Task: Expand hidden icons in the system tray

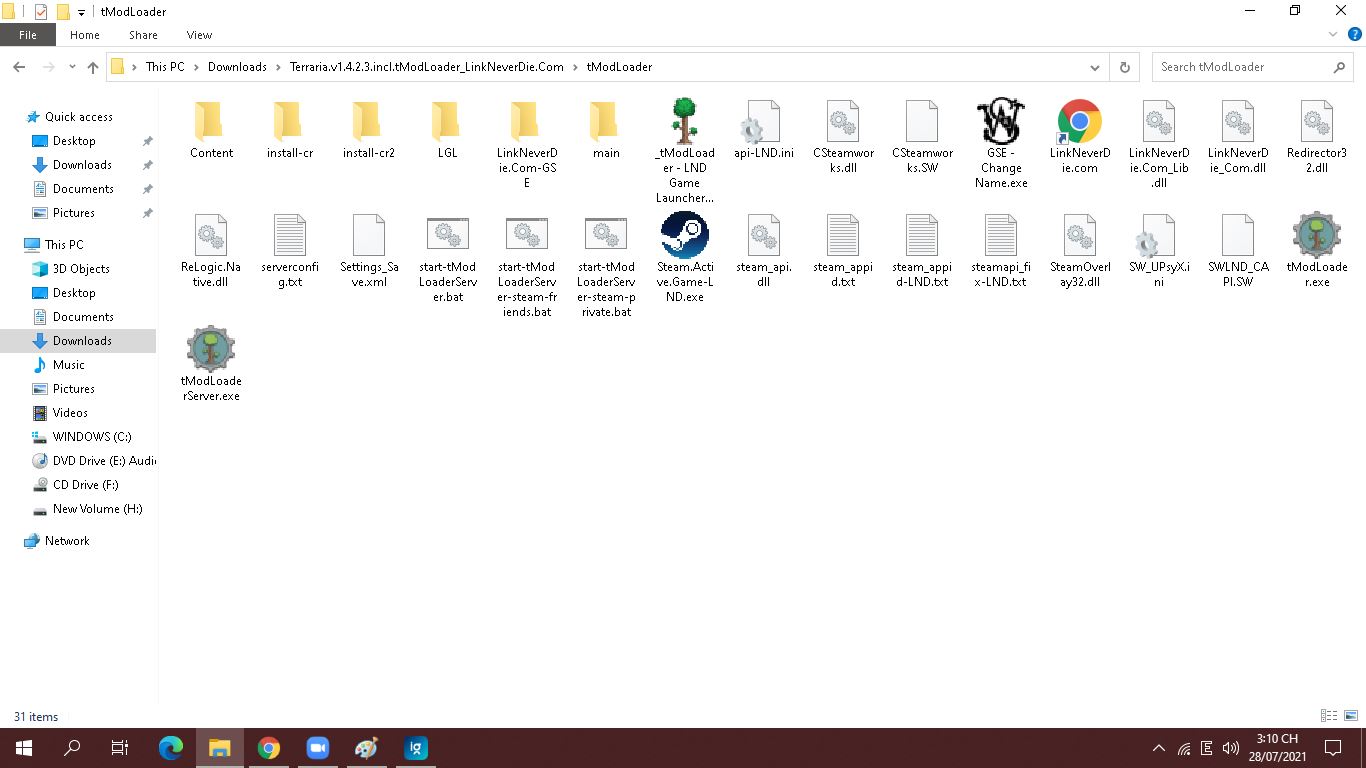Action: [1158, 747]
